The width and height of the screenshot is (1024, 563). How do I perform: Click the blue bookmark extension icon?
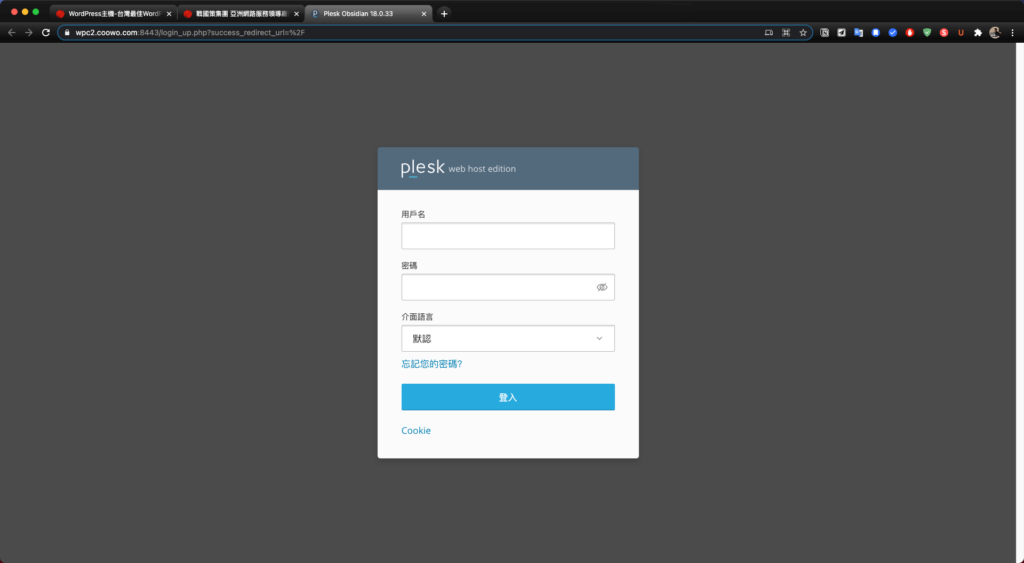pyautogui.click(x=876, y=33)
